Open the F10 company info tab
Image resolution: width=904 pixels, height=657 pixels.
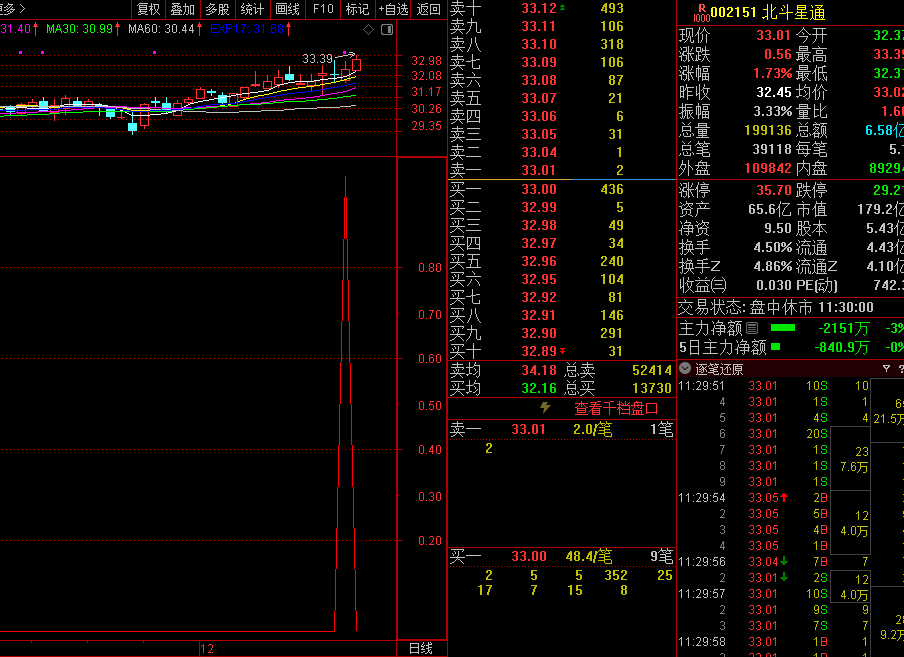coord(323,9)
